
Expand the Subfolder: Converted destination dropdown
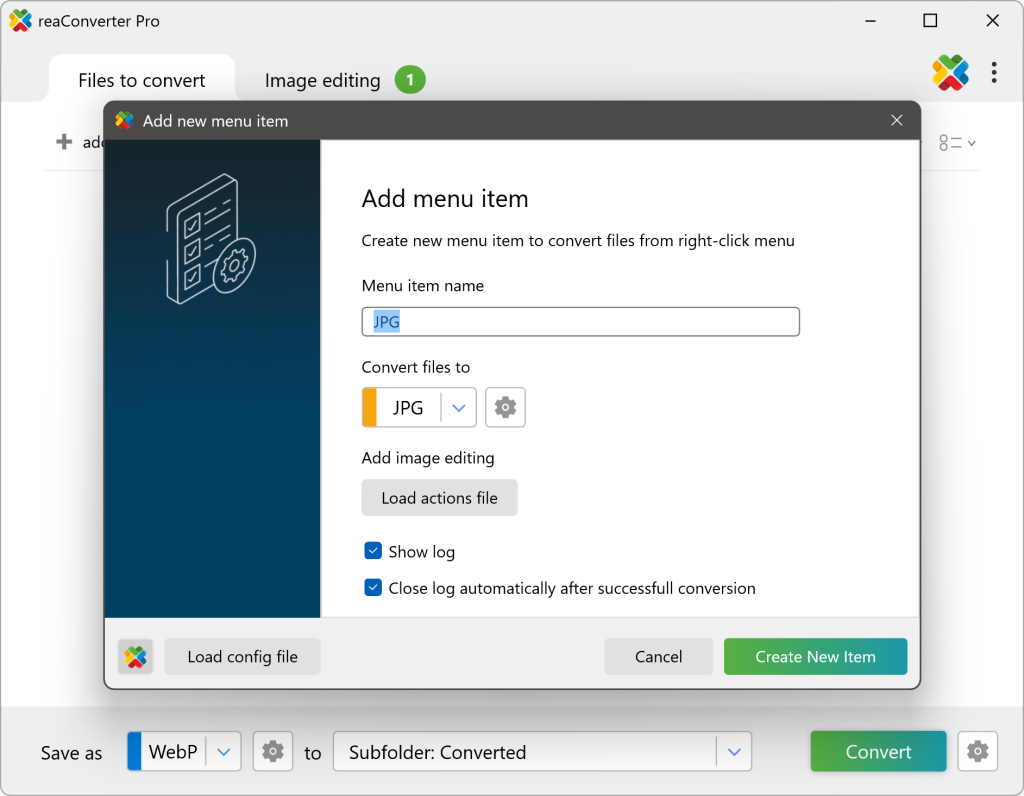[734, 752]
